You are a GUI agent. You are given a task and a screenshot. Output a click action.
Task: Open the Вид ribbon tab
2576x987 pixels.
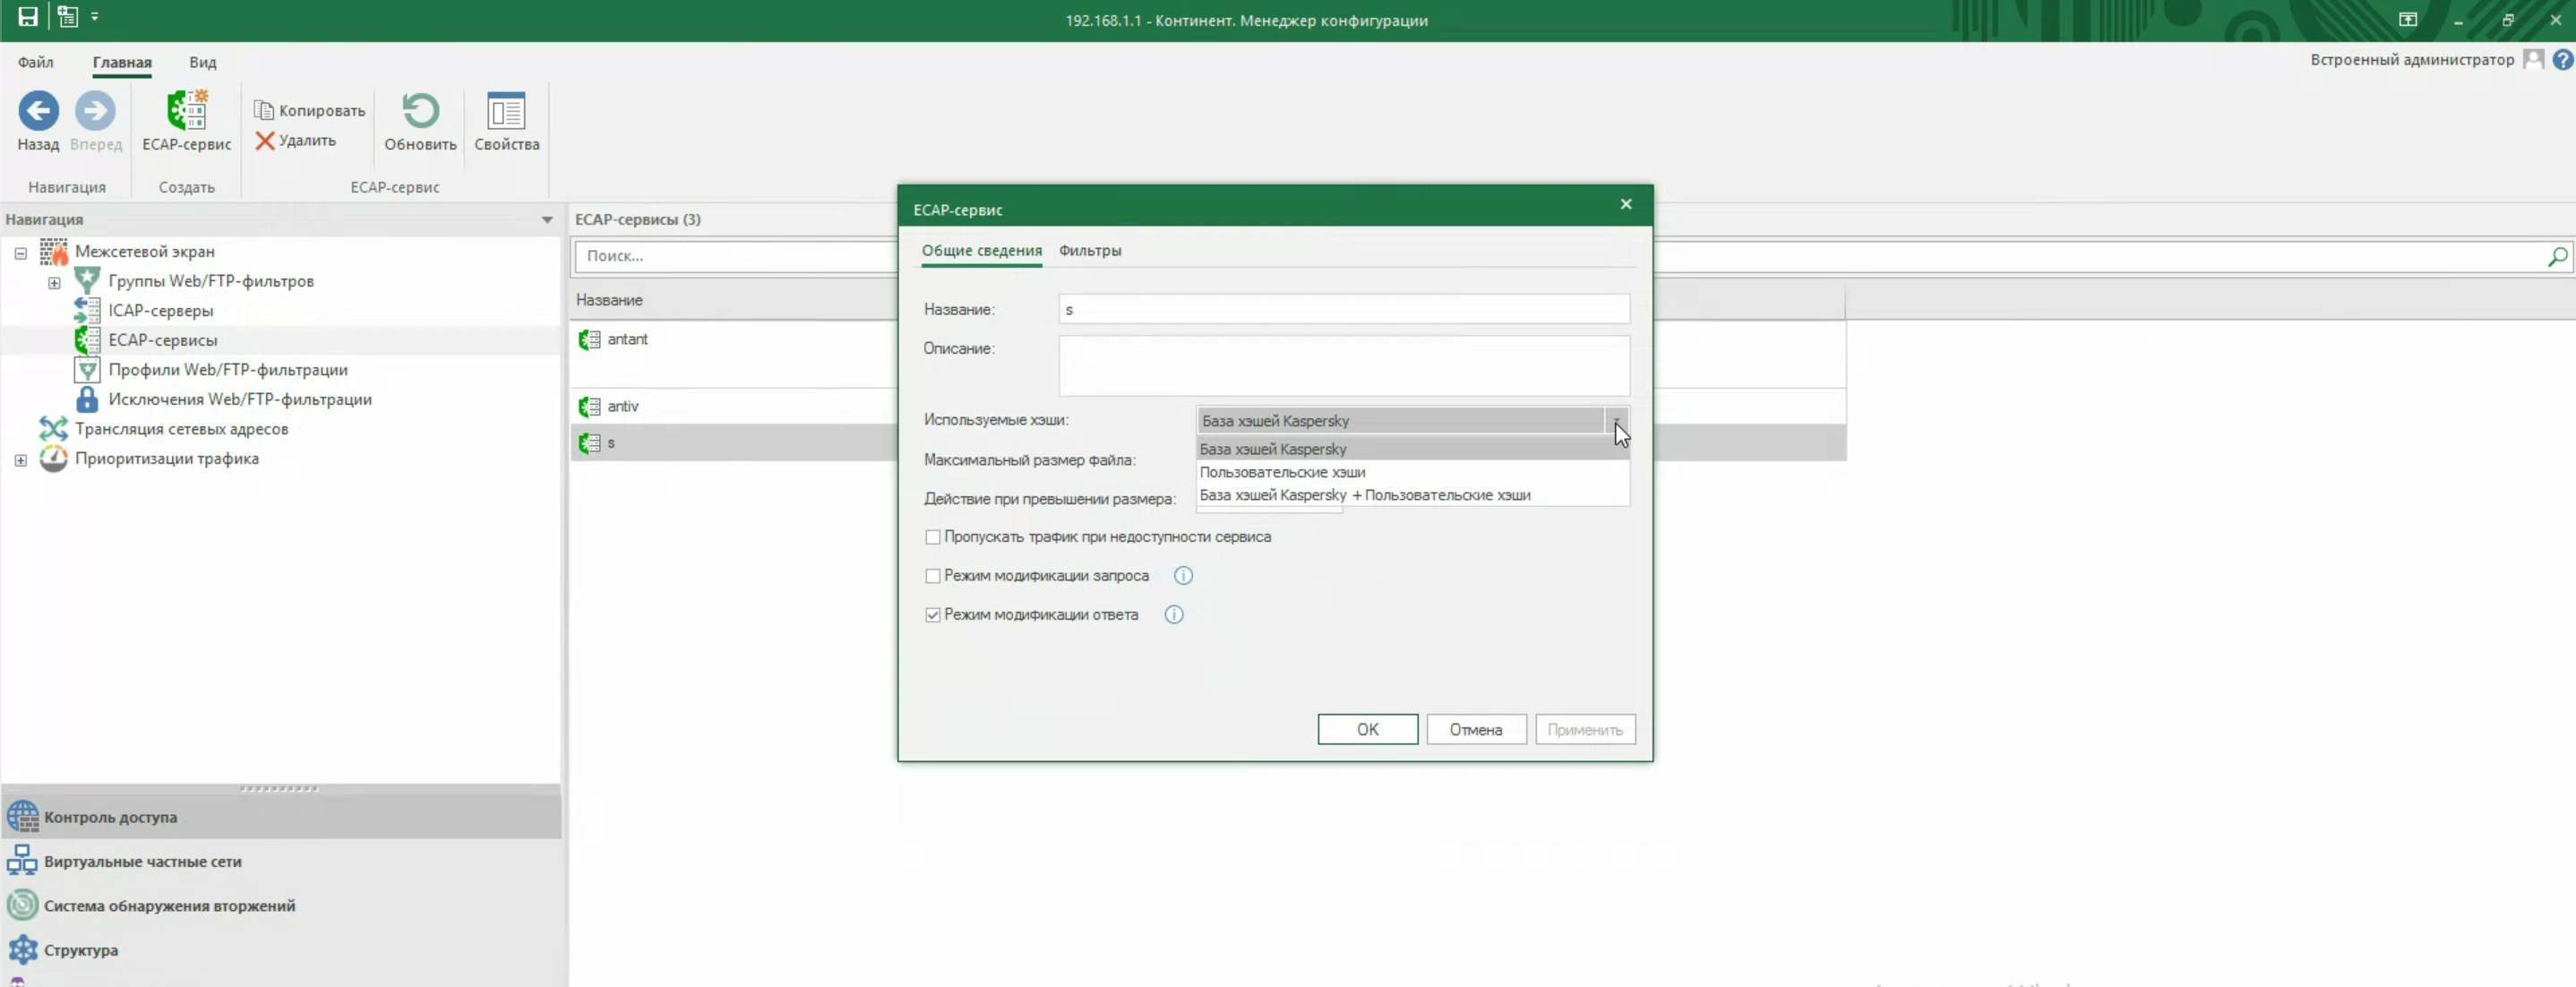[202, 62]
